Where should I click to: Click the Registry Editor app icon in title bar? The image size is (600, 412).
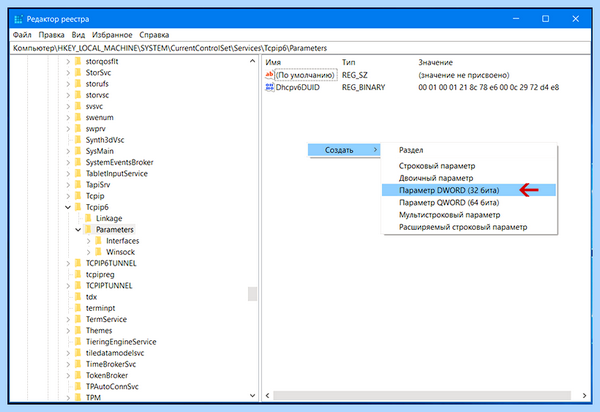(x=18, y=19)
